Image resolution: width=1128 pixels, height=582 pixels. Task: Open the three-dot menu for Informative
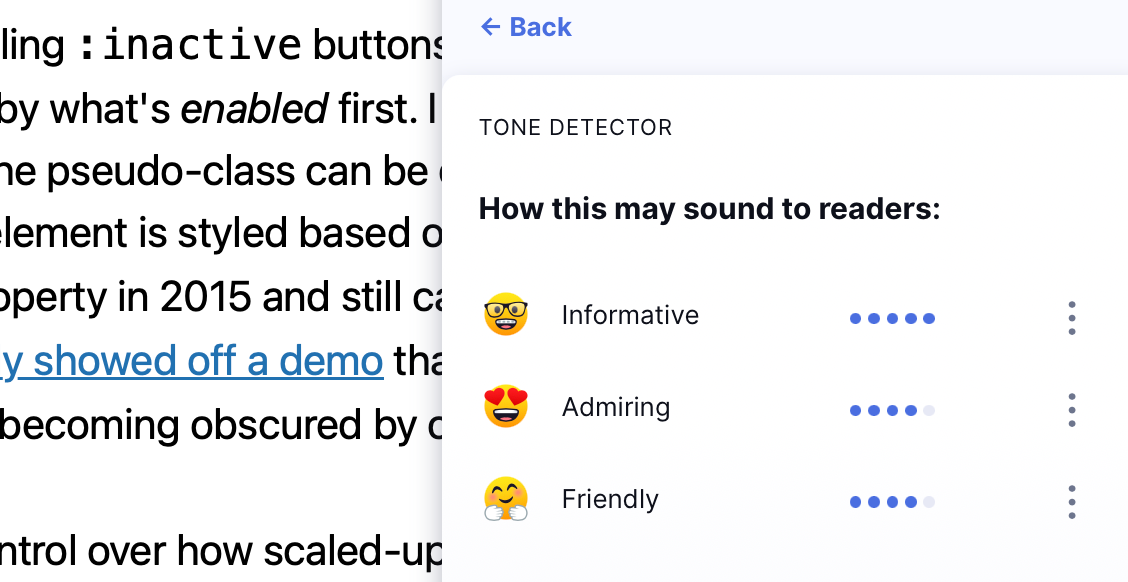point(1071,317)
